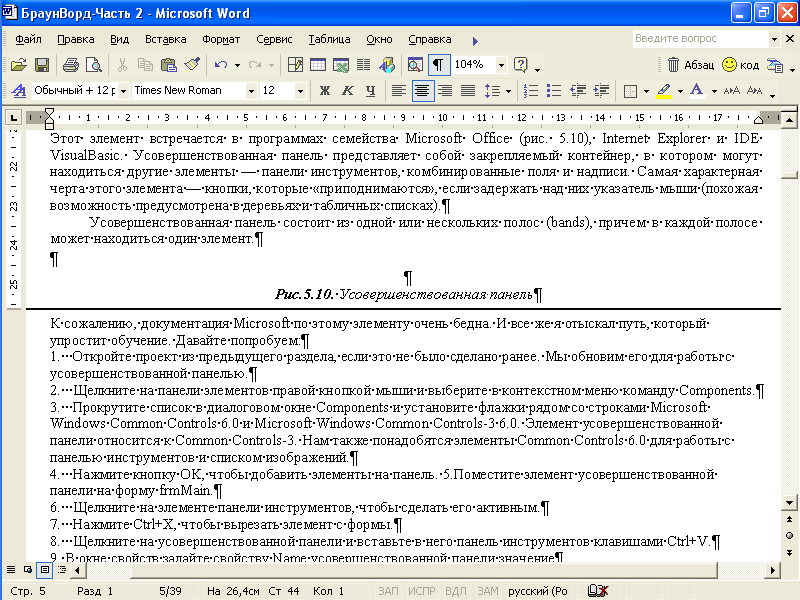This screenshot has width=800, height=600.
Task: Toggle center alignment
Action: (x=421, y=91)
